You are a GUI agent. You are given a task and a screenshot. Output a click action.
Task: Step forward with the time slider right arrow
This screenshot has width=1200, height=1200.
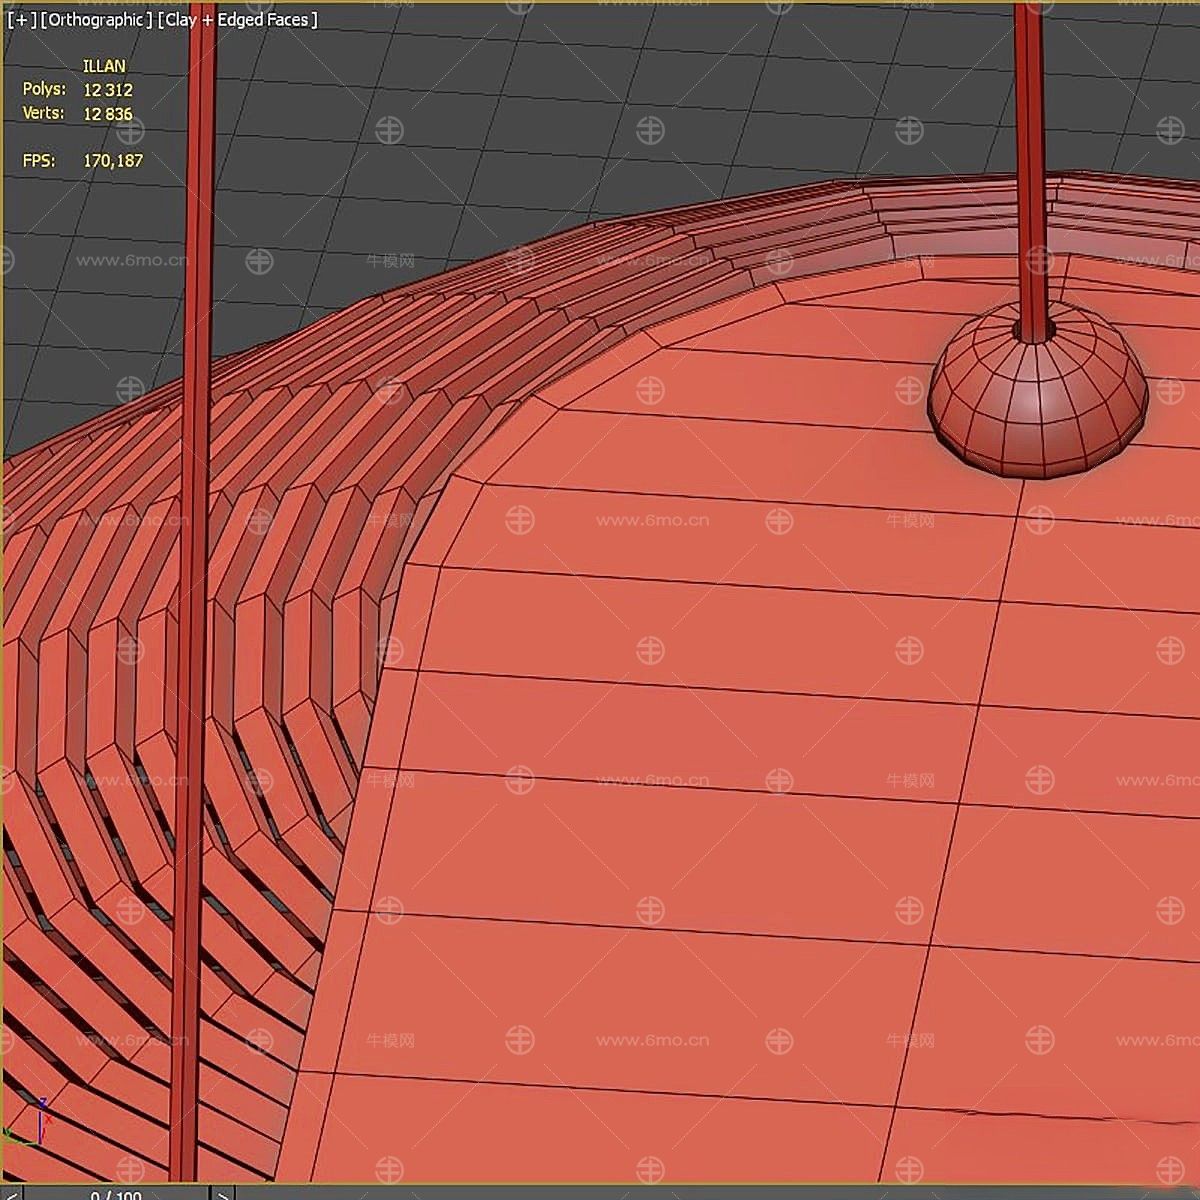[x=224, y=1192]
